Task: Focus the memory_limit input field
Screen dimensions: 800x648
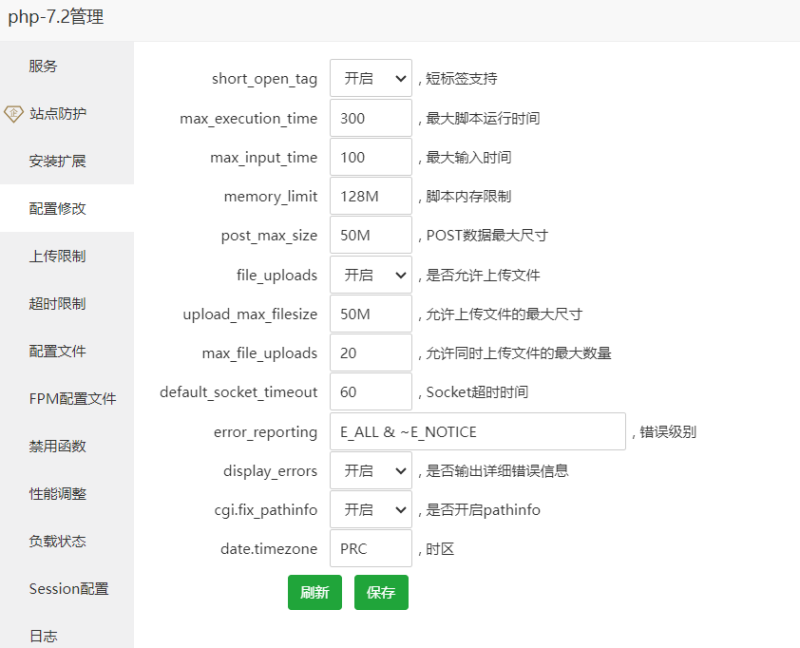Action: point(371,196)
